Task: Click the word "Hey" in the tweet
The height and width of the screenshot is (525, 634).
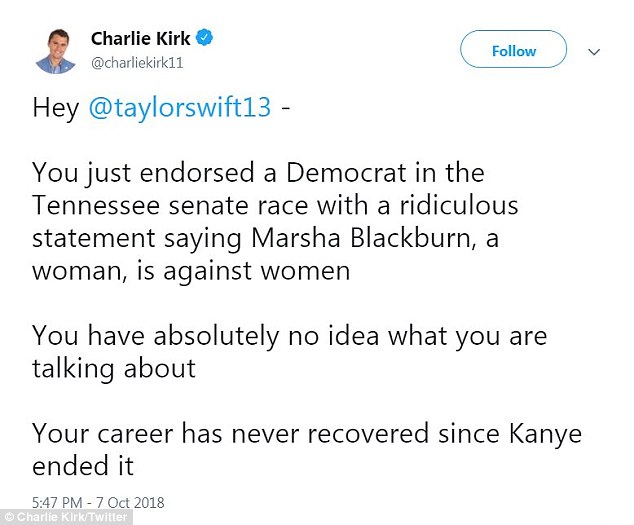Action: pos(55,108)
